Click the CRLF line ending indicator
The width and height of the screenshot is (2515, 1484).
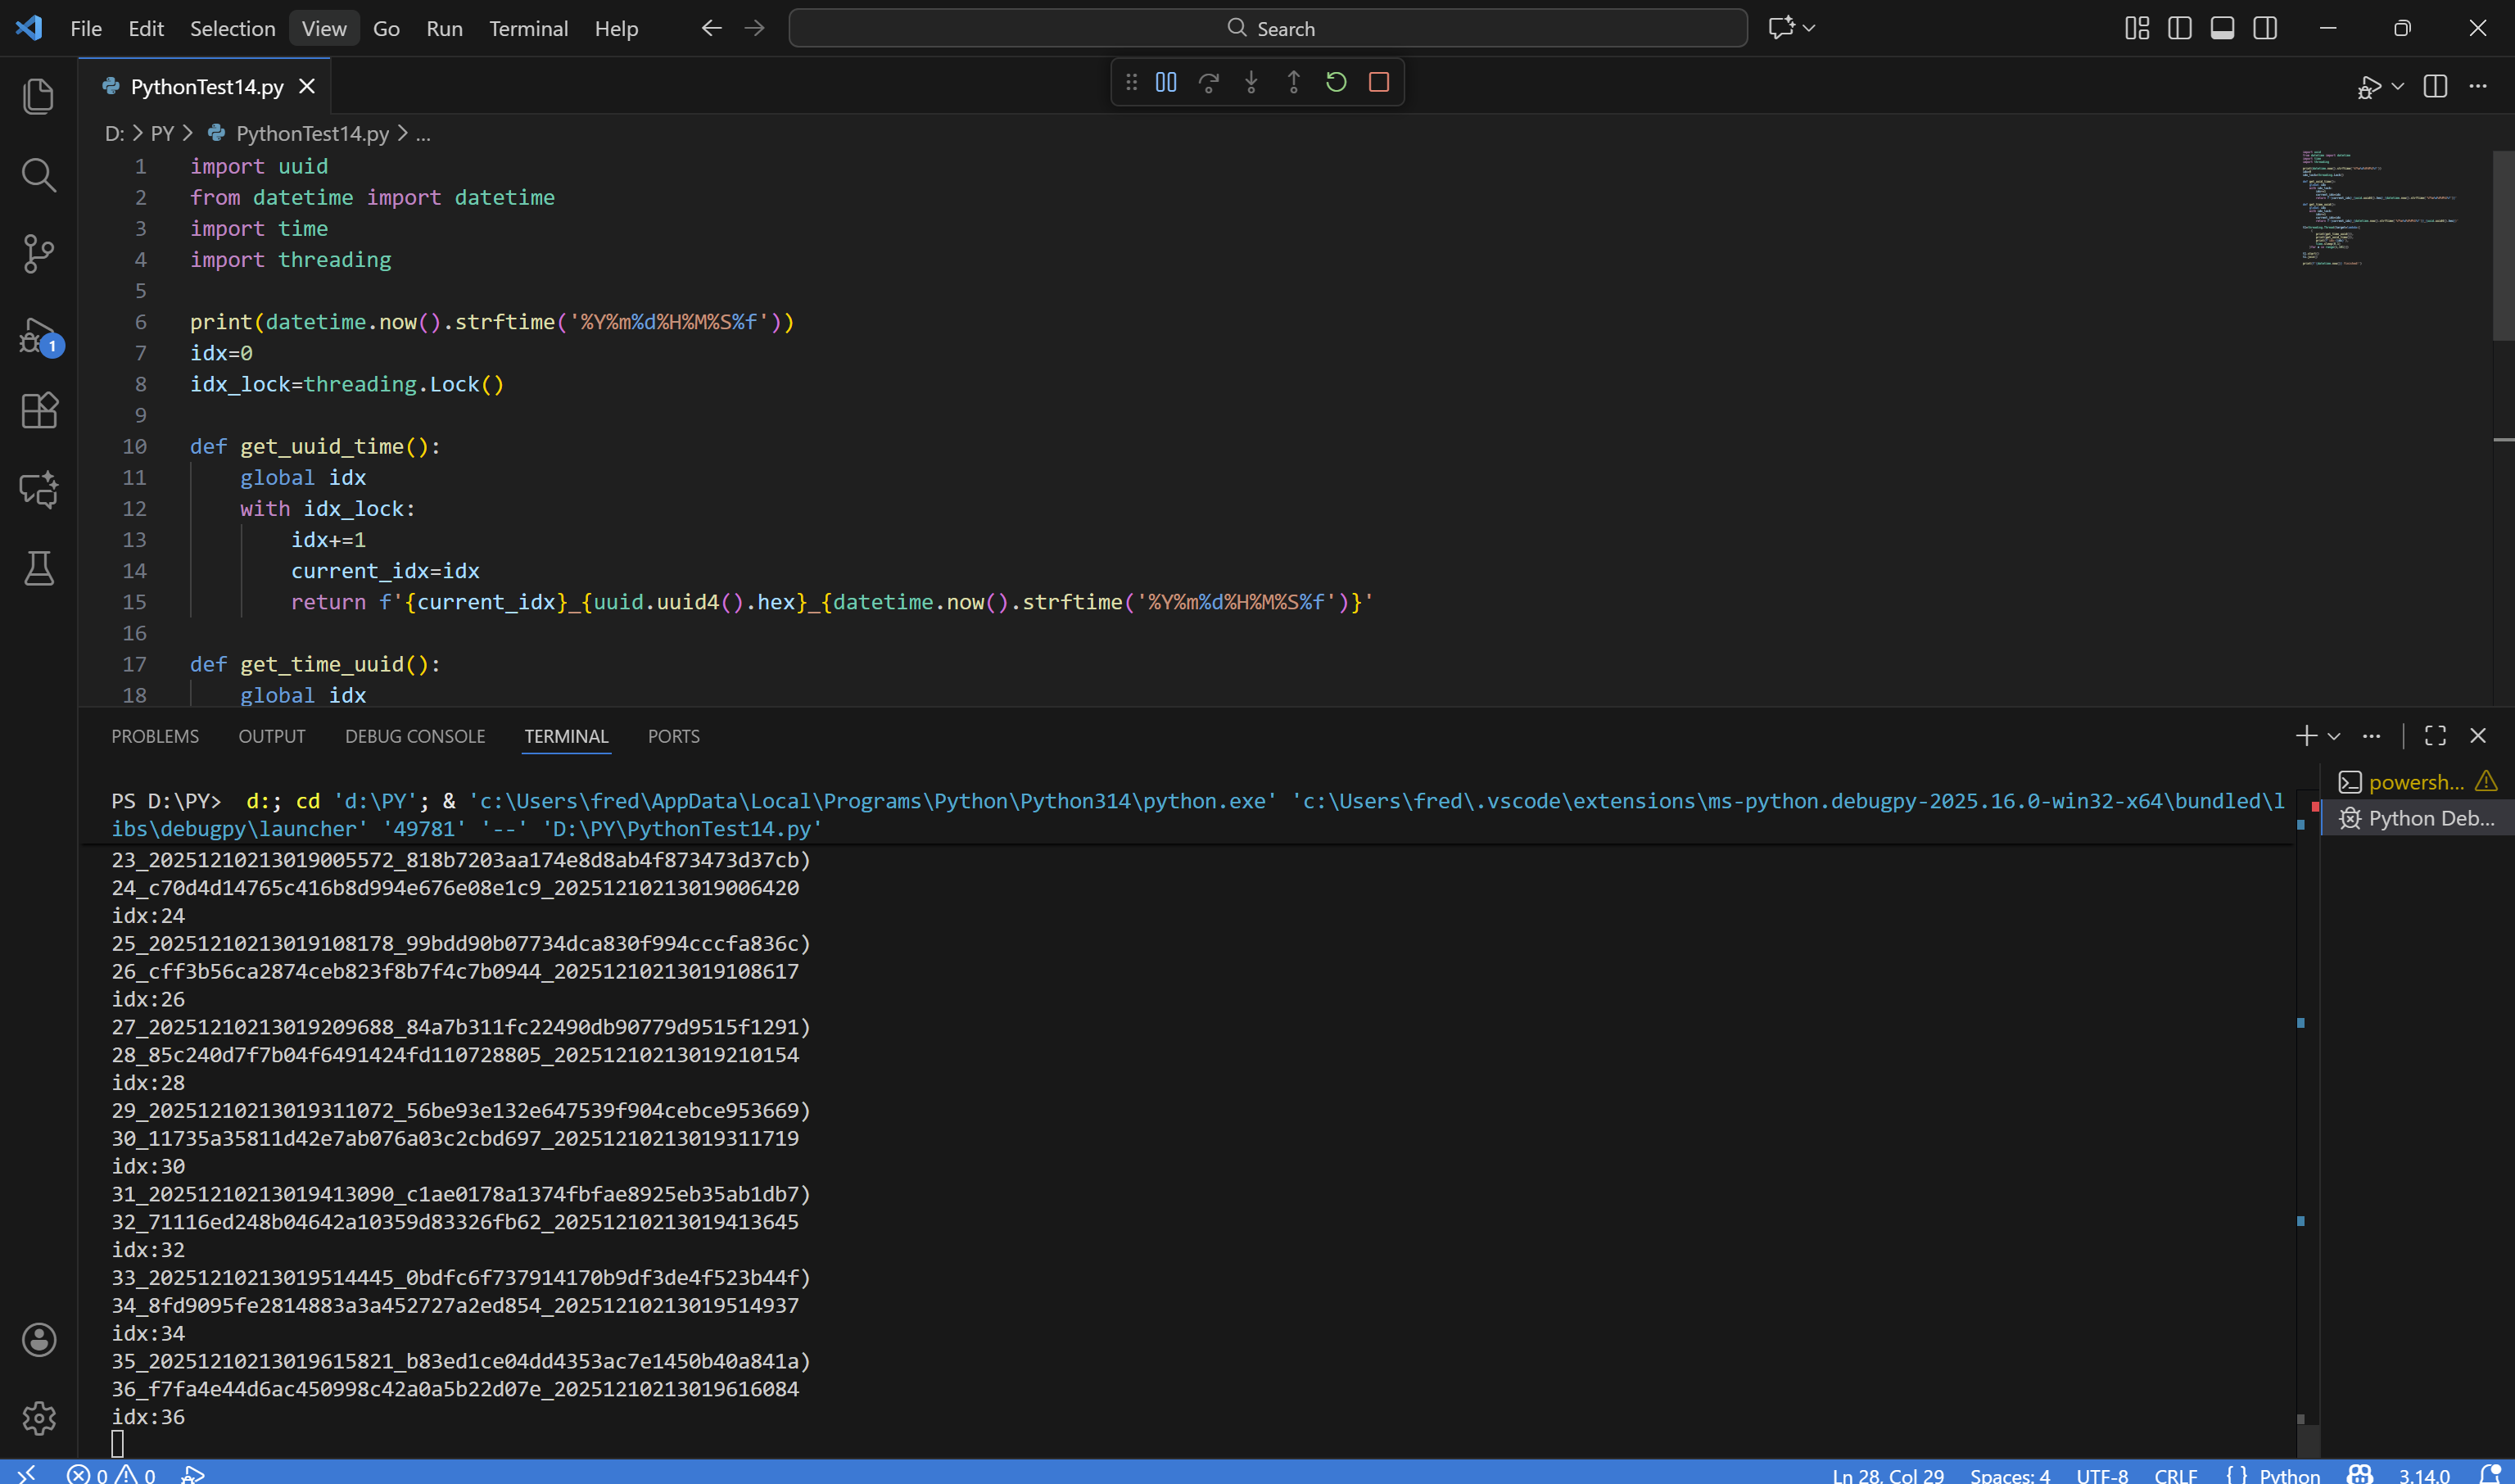(2175, 1474)
